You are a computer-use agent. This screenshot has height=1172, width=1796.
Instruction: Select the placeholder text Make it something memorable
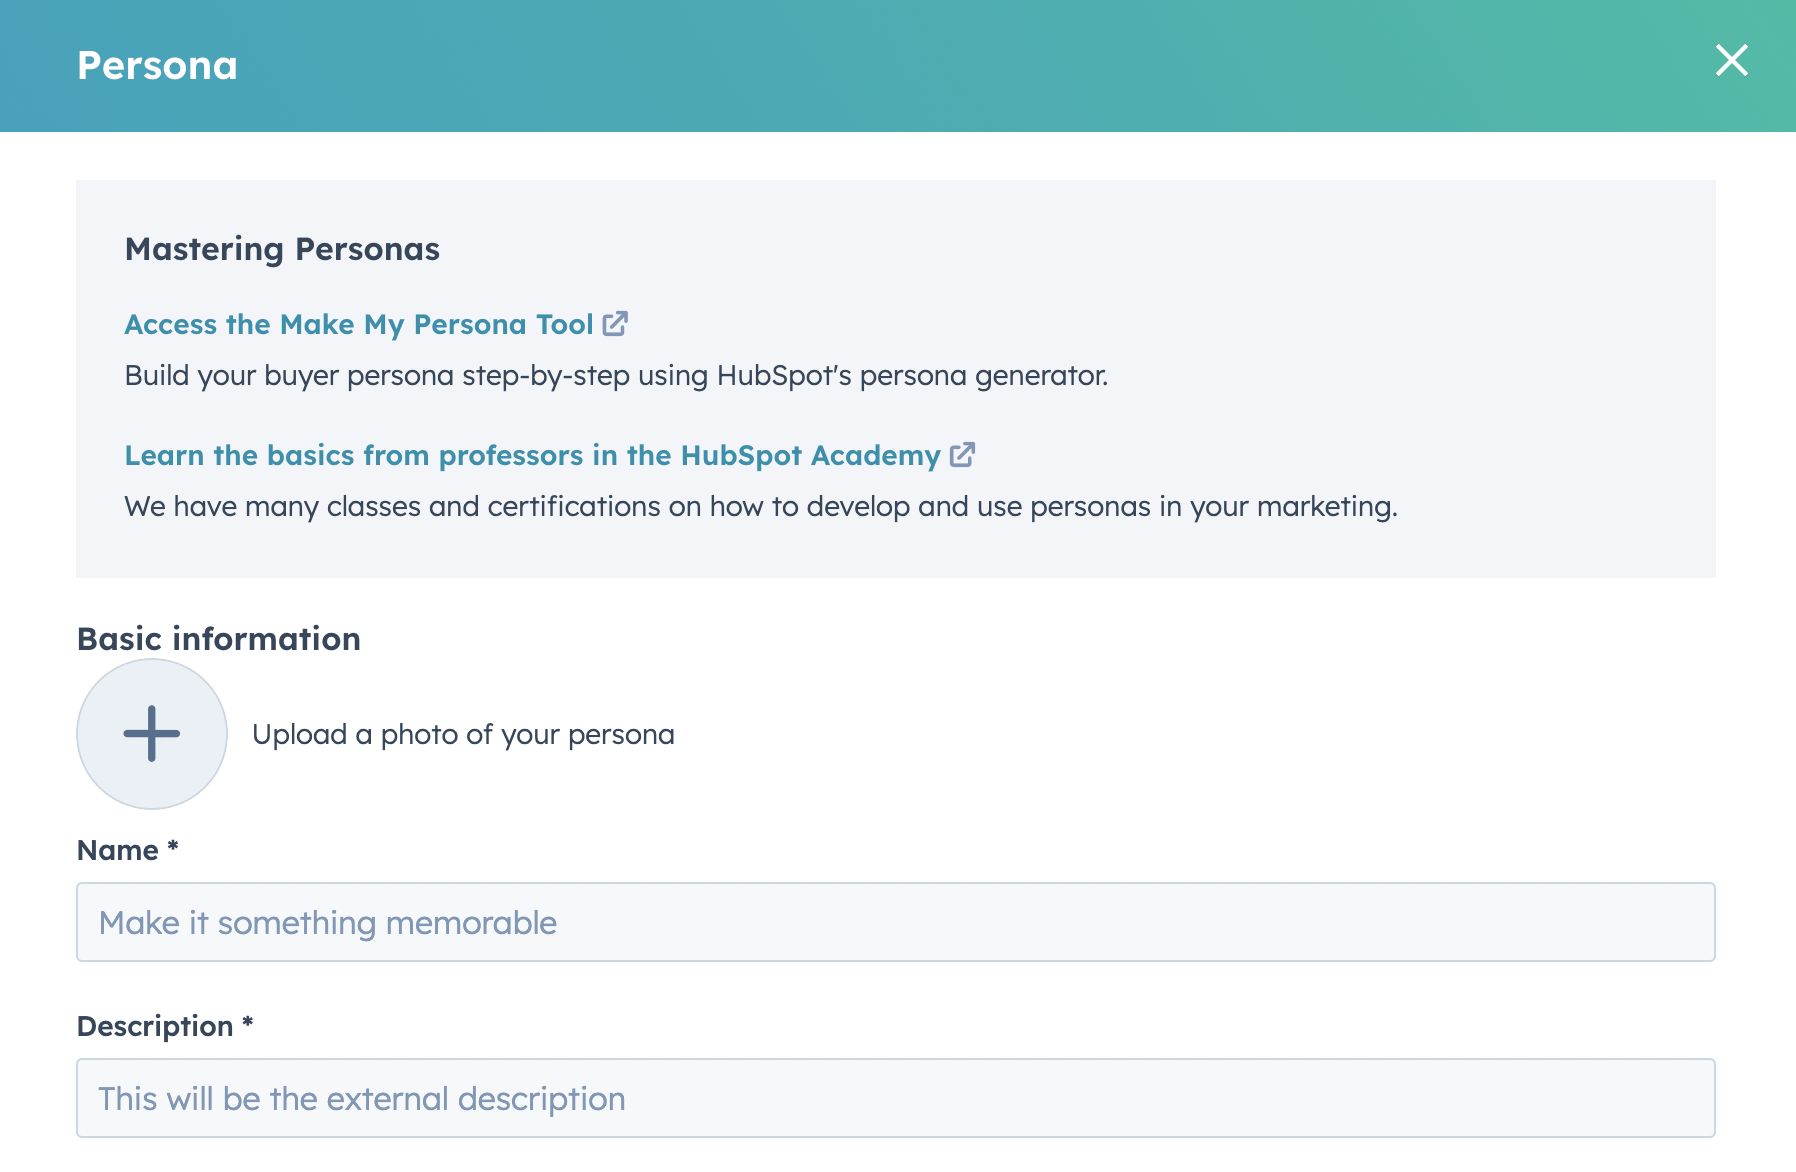click(327, 922)
